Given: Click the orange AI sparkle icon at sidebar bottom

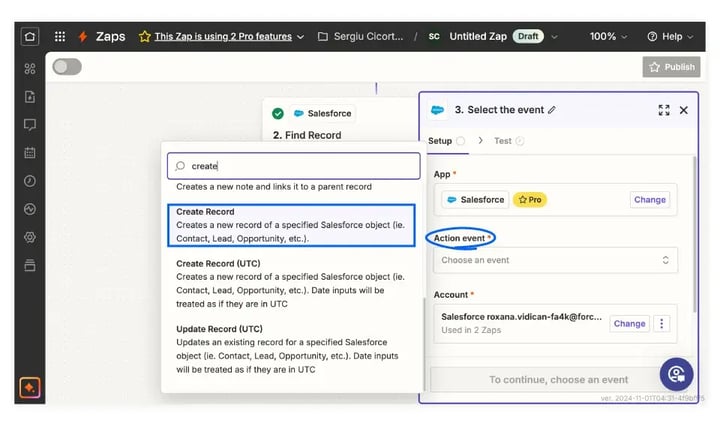Looking at the screenshot, I should coord(30,388).
